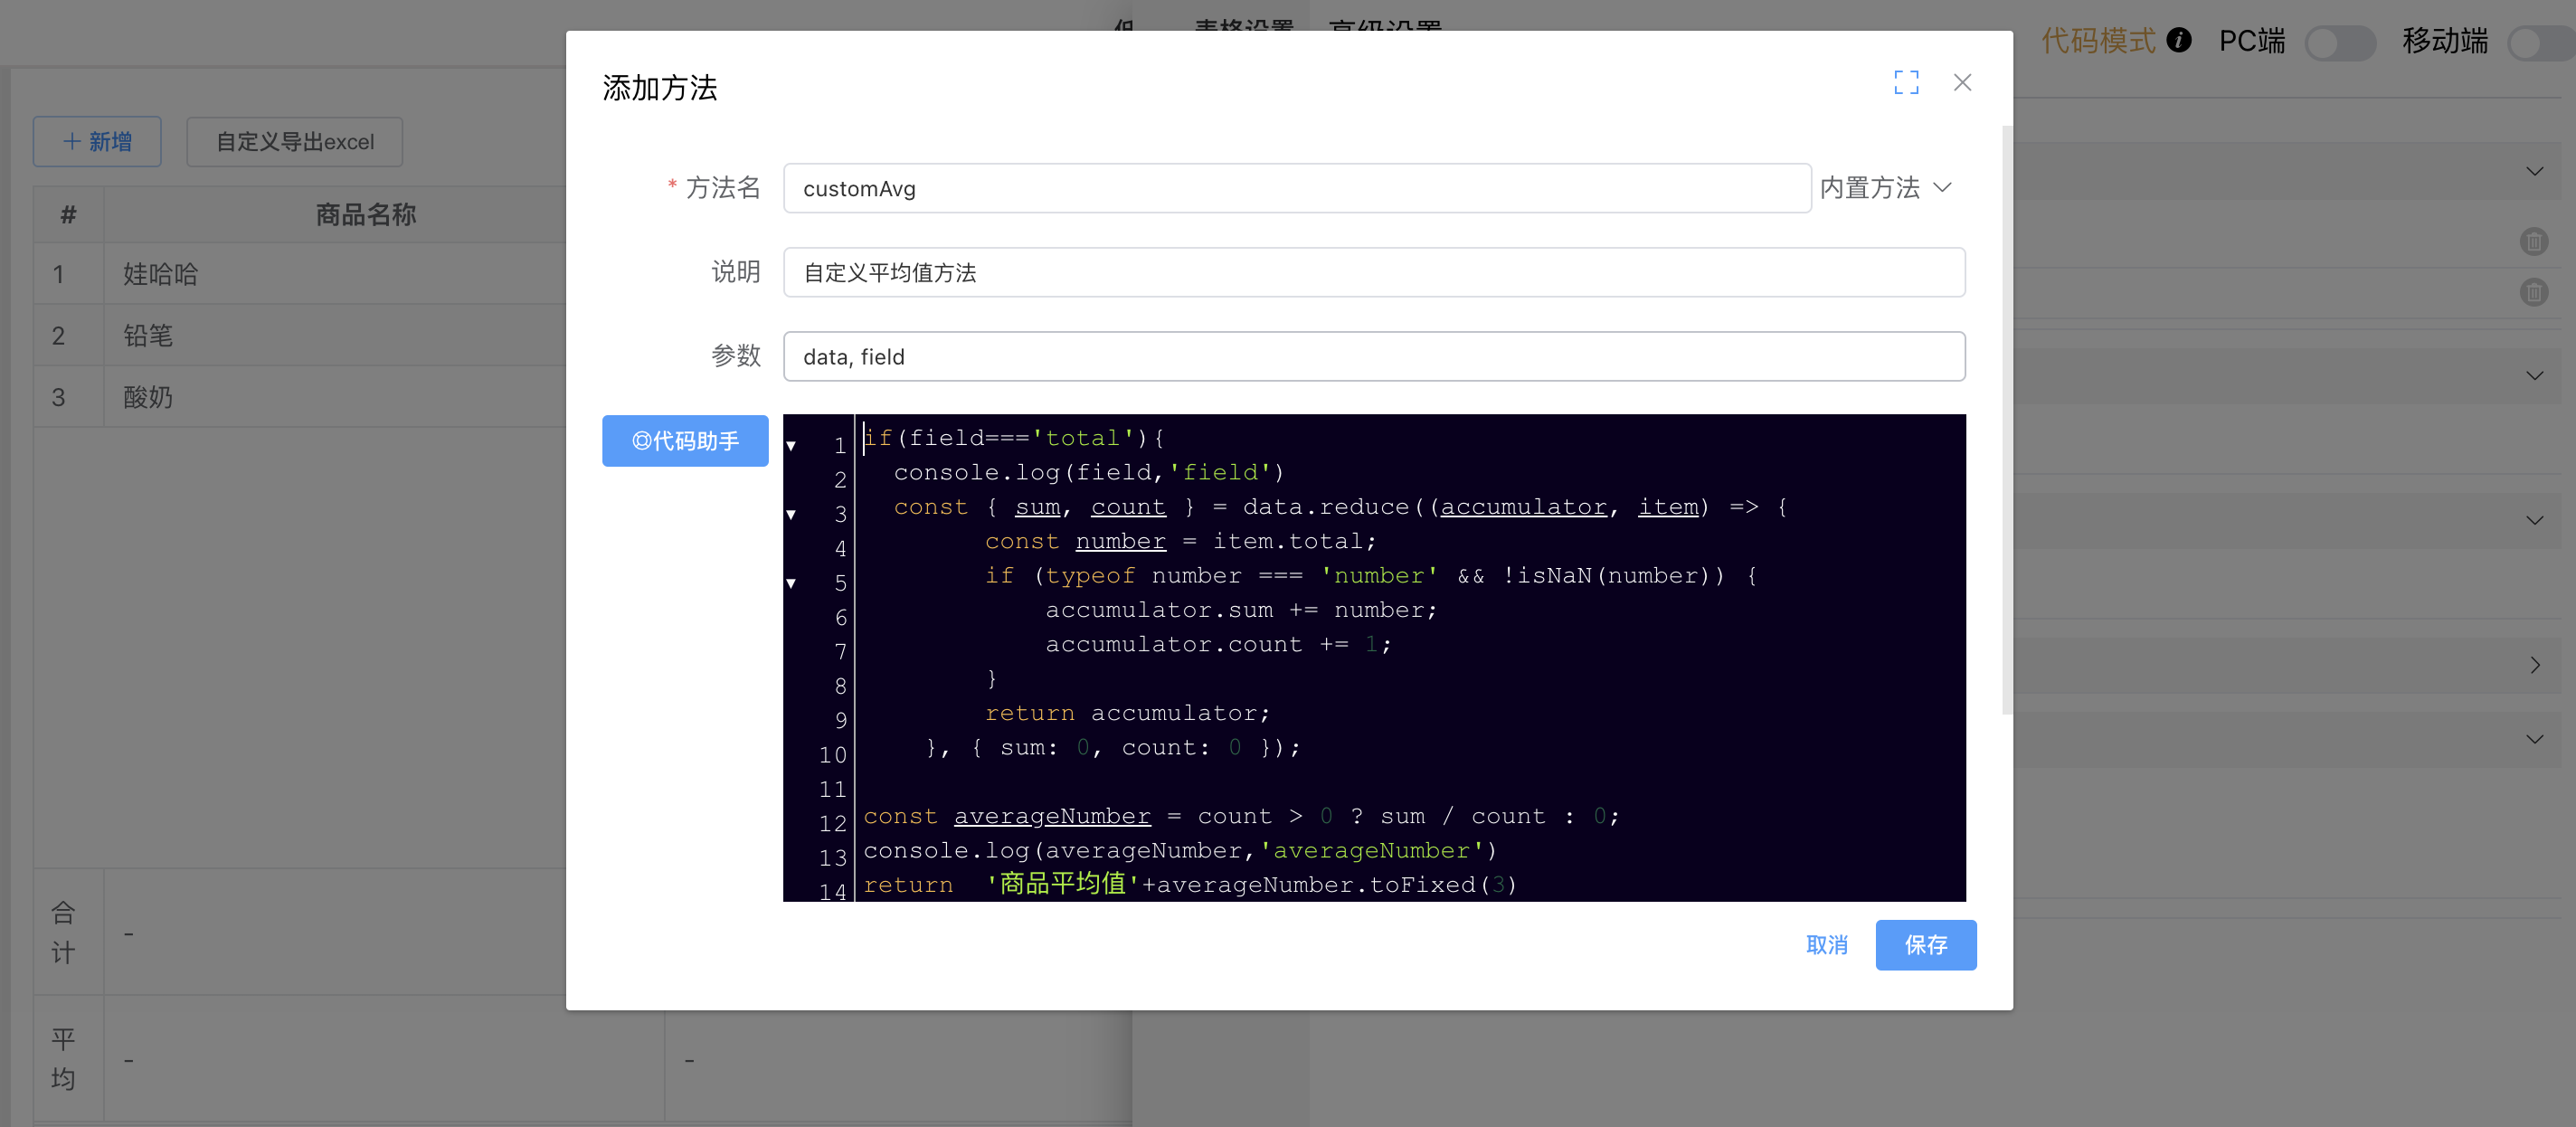This screenshot has width=2576, height=1127.
Task: Close the 添加方法 dialog
Action: pos(1962,82)
